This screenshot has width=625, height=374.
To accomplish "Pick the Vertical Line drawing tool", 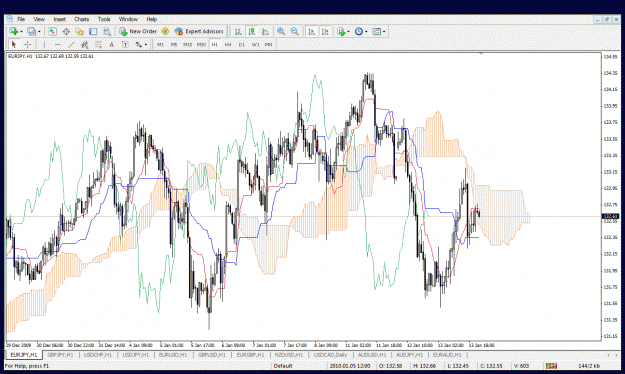I will [x=44, y=44].
